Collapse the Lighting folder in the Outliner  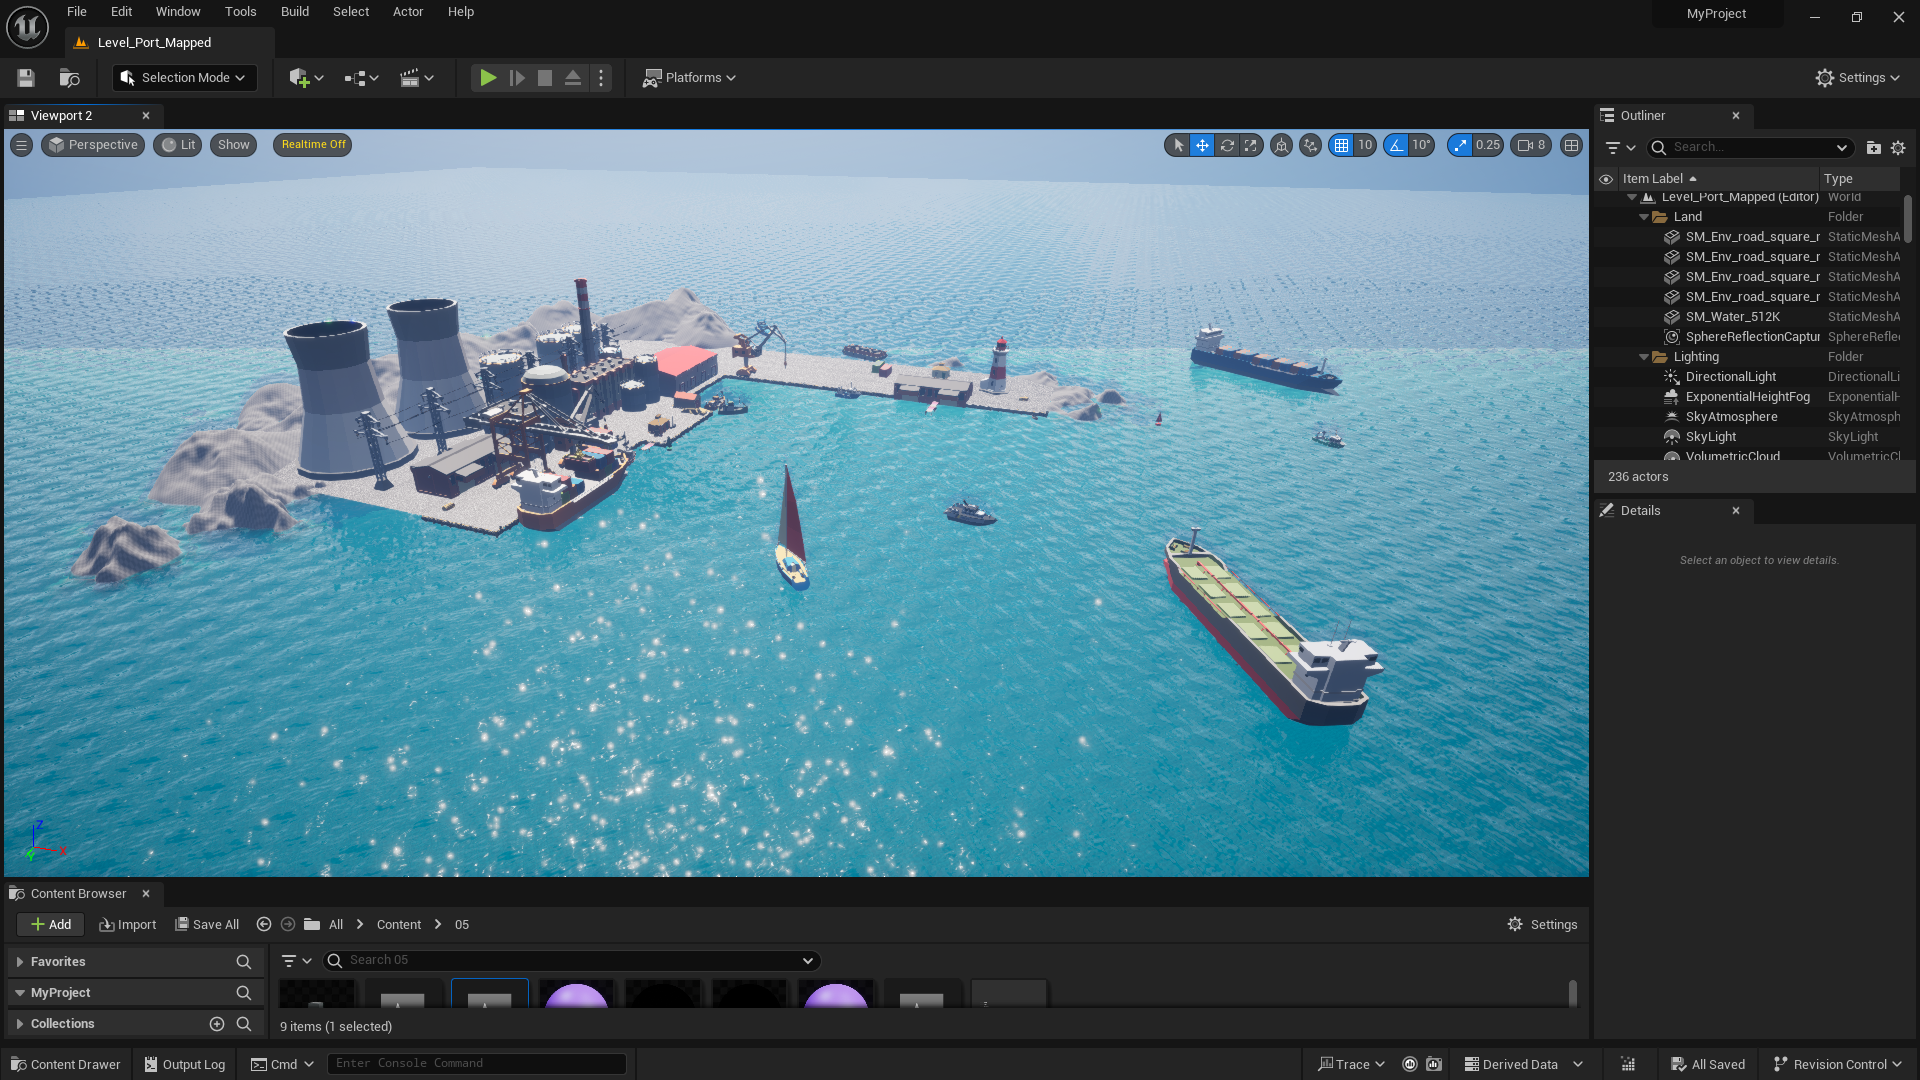click(1644, 356)
